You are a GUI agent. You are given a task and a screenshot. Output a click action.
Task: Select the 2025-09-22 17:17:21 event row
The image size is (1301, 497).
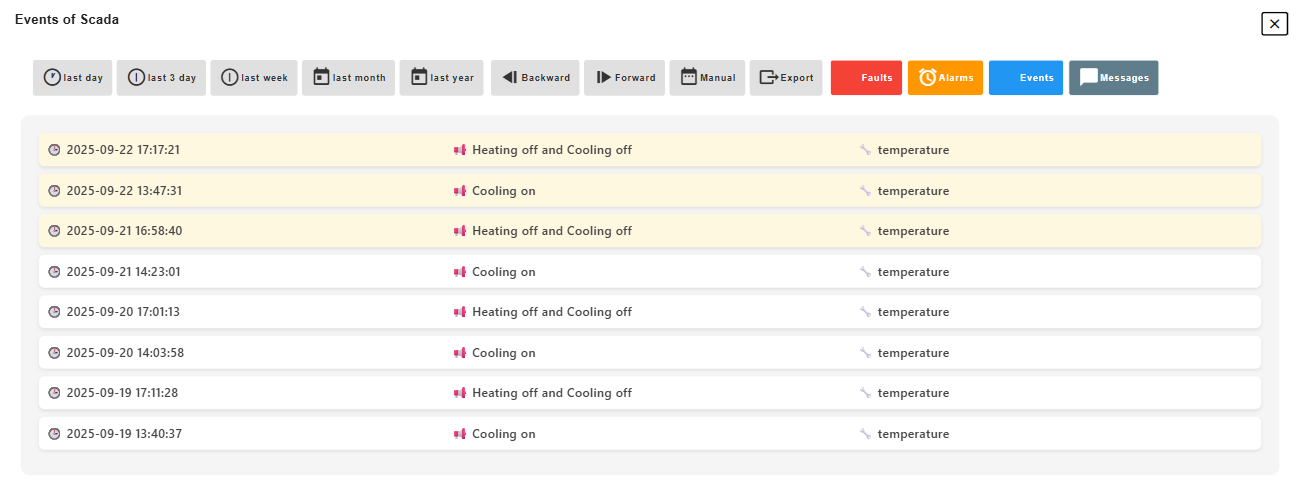pos(650,150)
